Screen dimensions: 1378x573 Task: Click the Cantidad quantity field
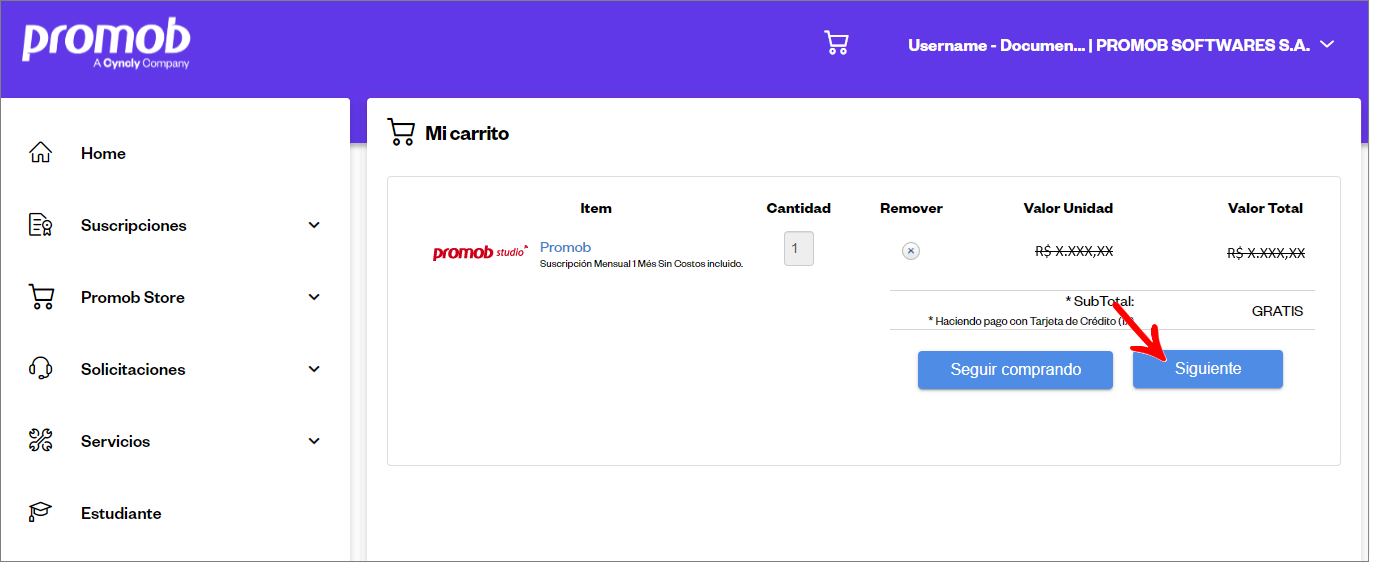point(798,248)
